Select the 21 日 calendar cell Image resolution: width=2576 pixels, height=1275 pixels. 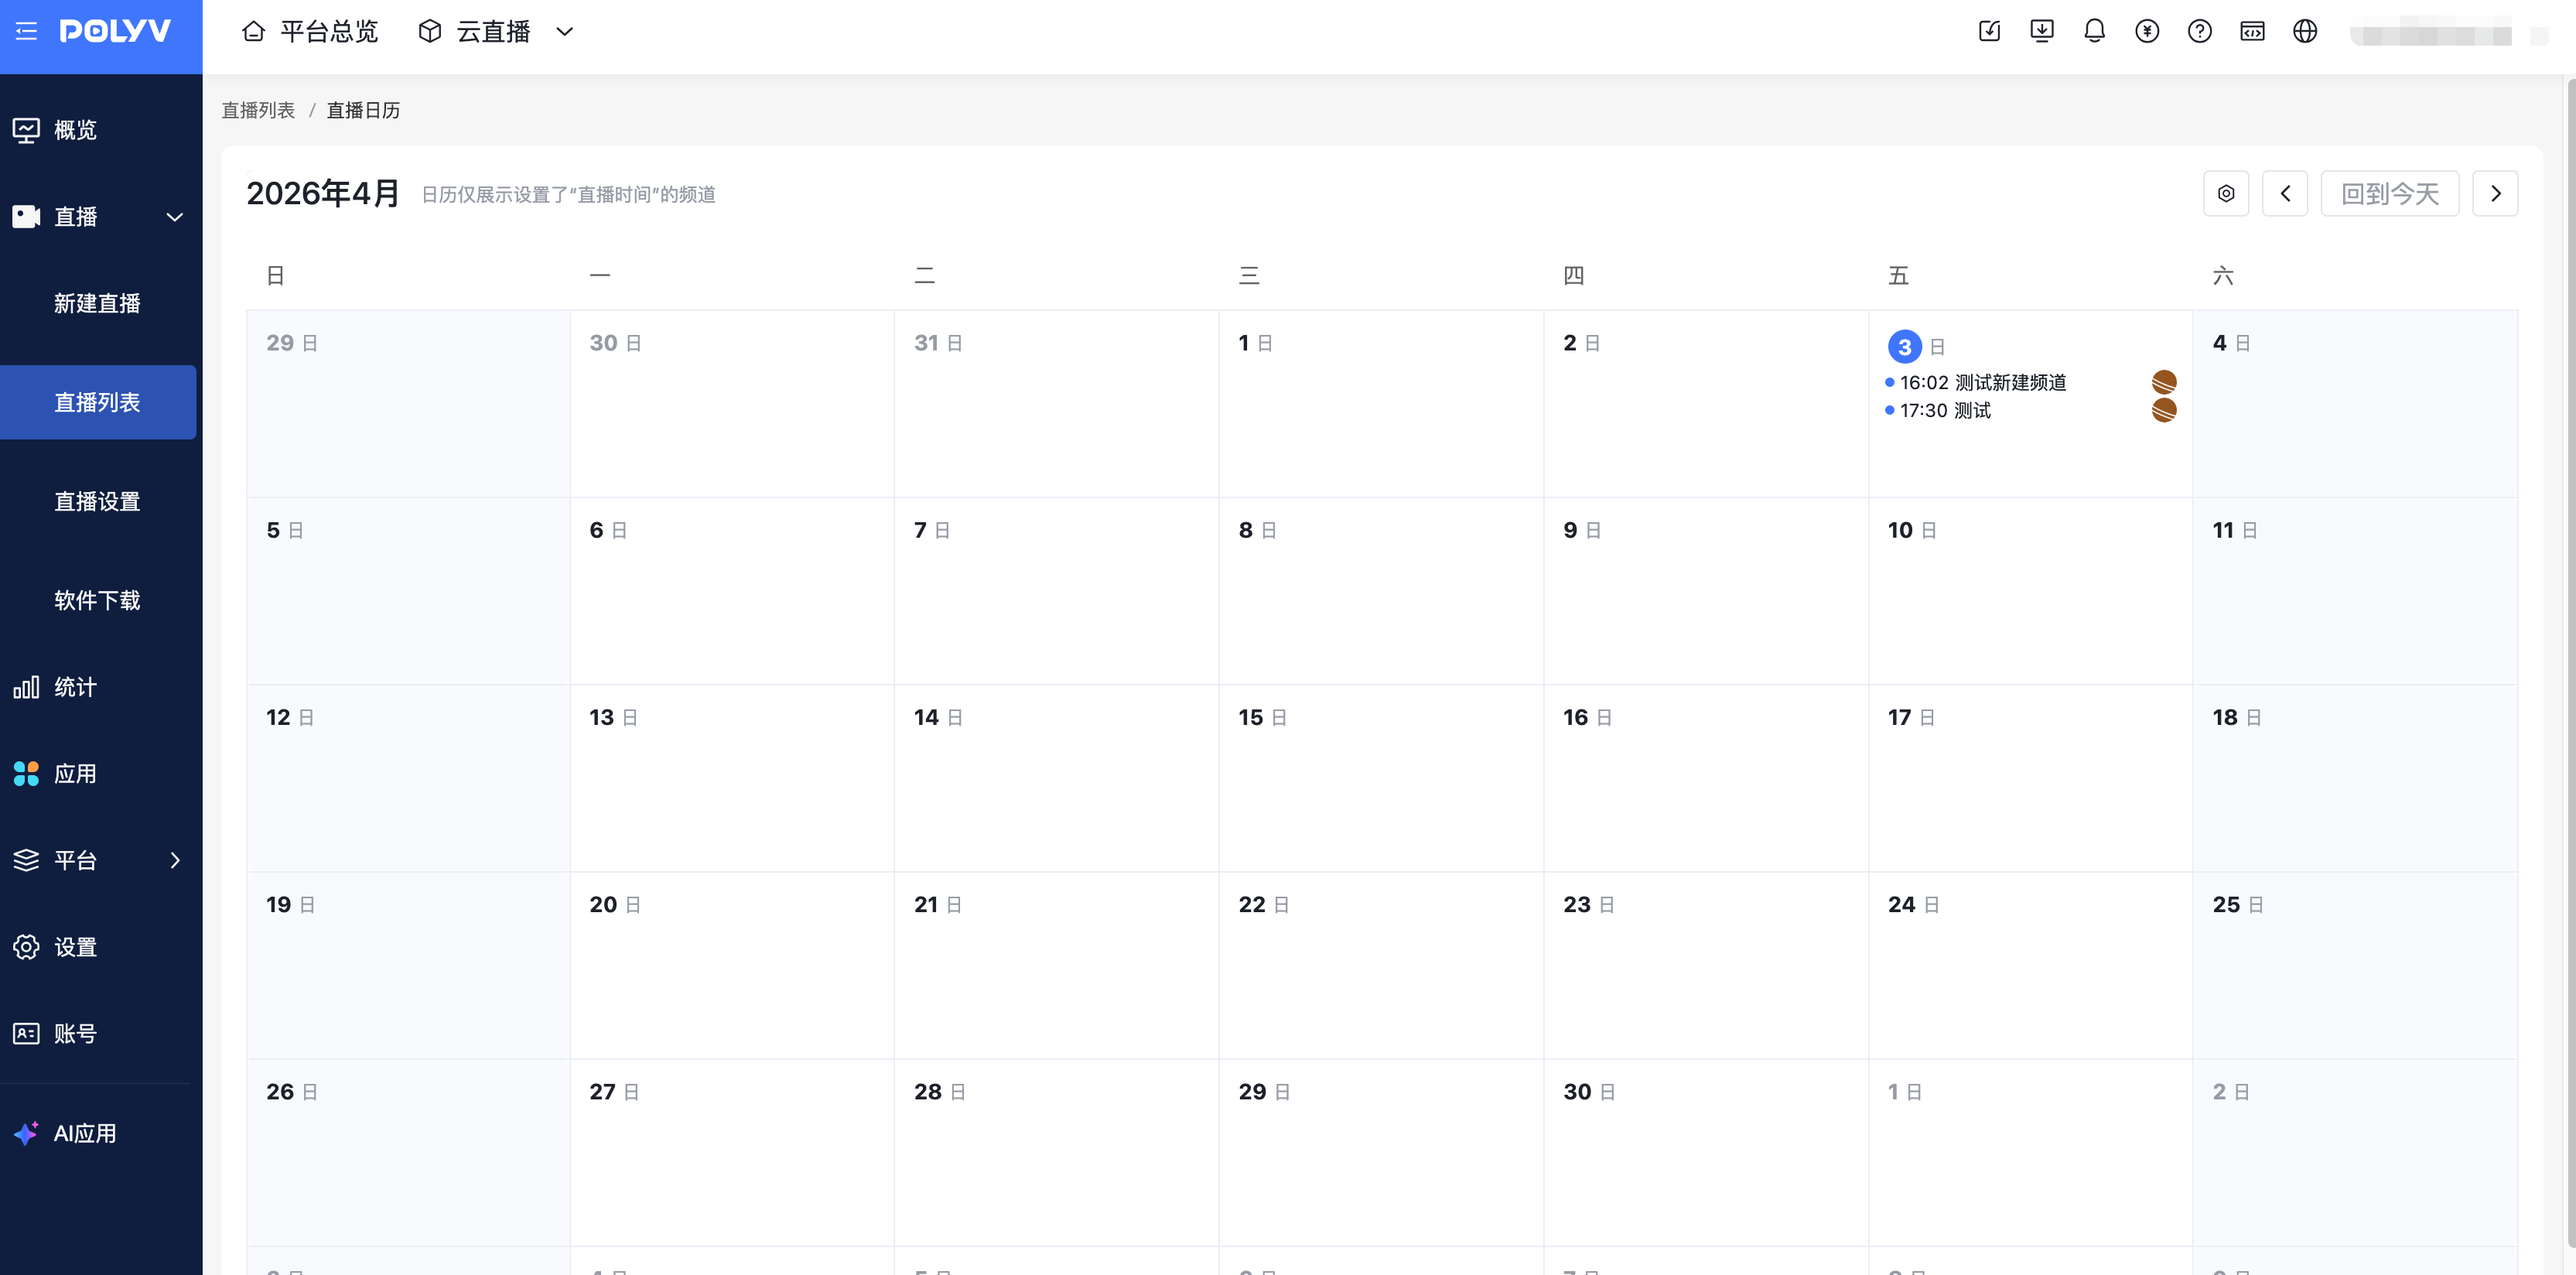click(x=1056, y=965)
